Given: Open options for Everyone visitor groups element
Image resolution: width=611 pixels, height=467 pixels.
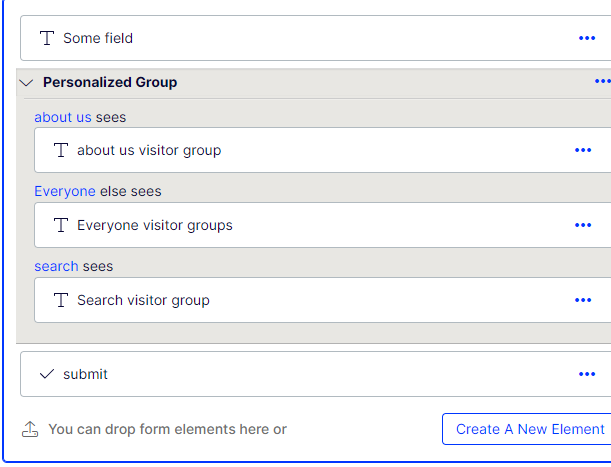Looking at the screenshot, I should pyautogui.click(x=583, y=225).
